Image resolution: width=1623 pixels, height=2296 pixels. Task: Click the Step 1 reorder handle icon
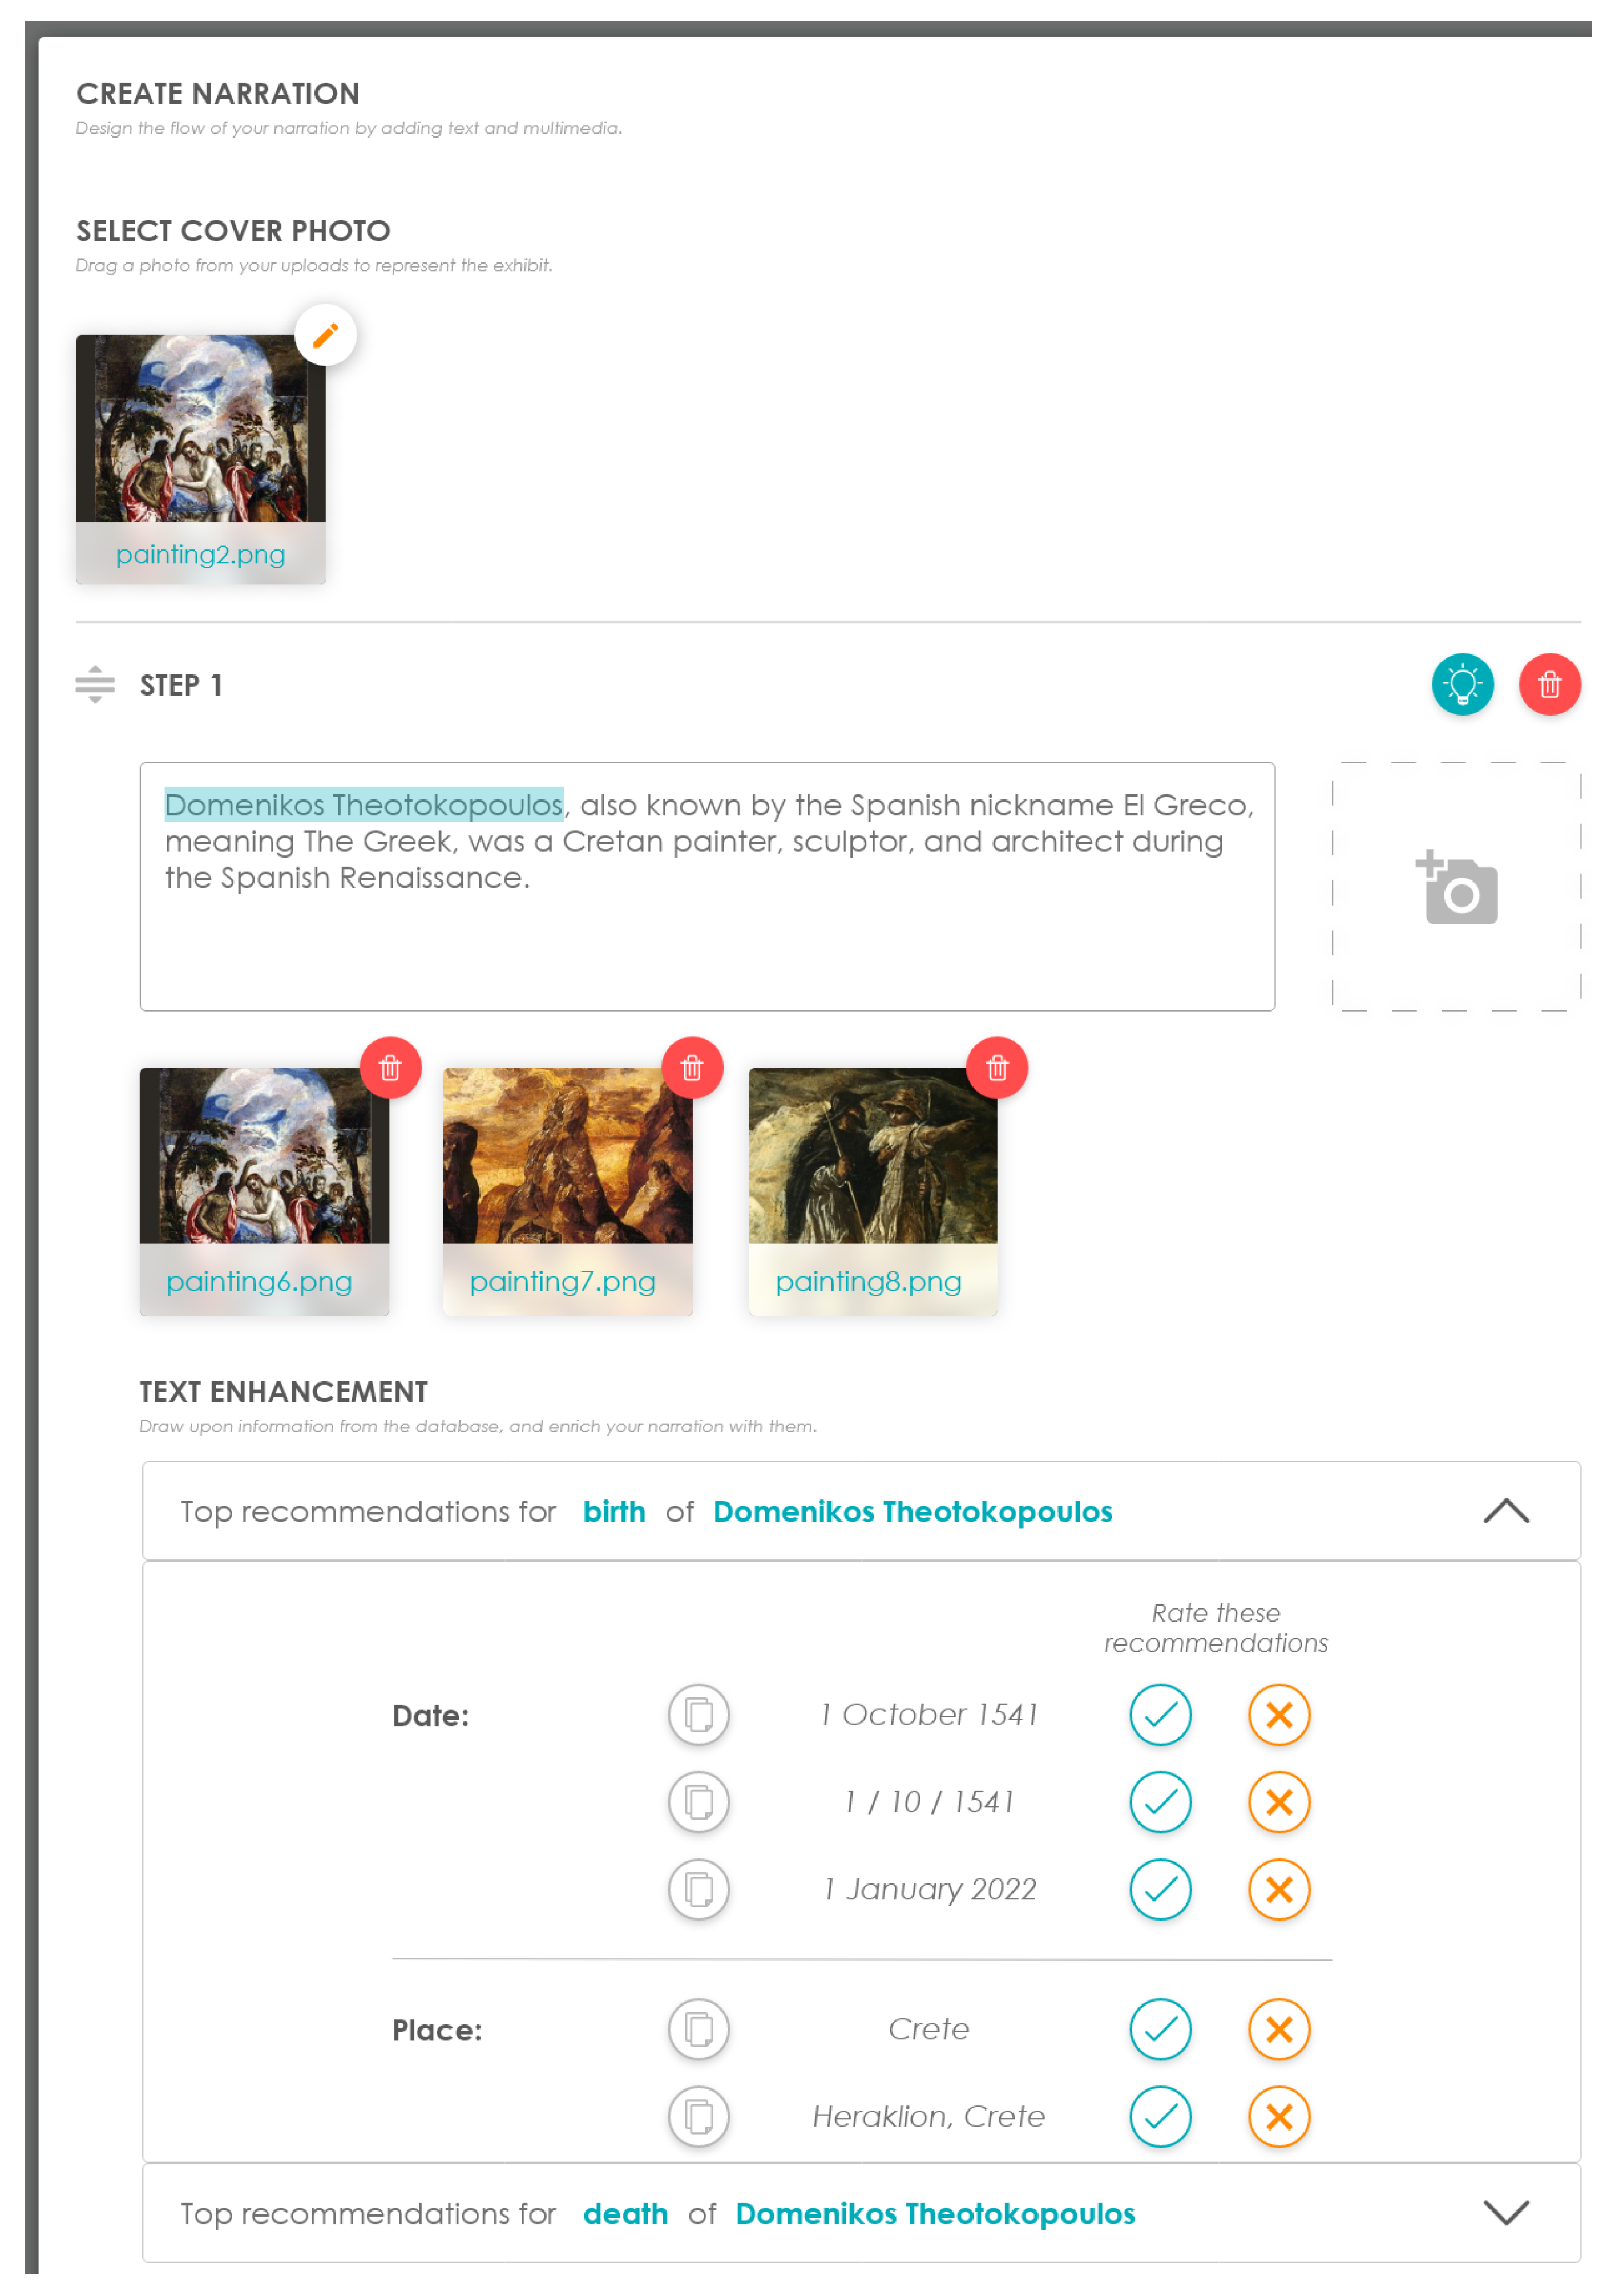(95, 685)
